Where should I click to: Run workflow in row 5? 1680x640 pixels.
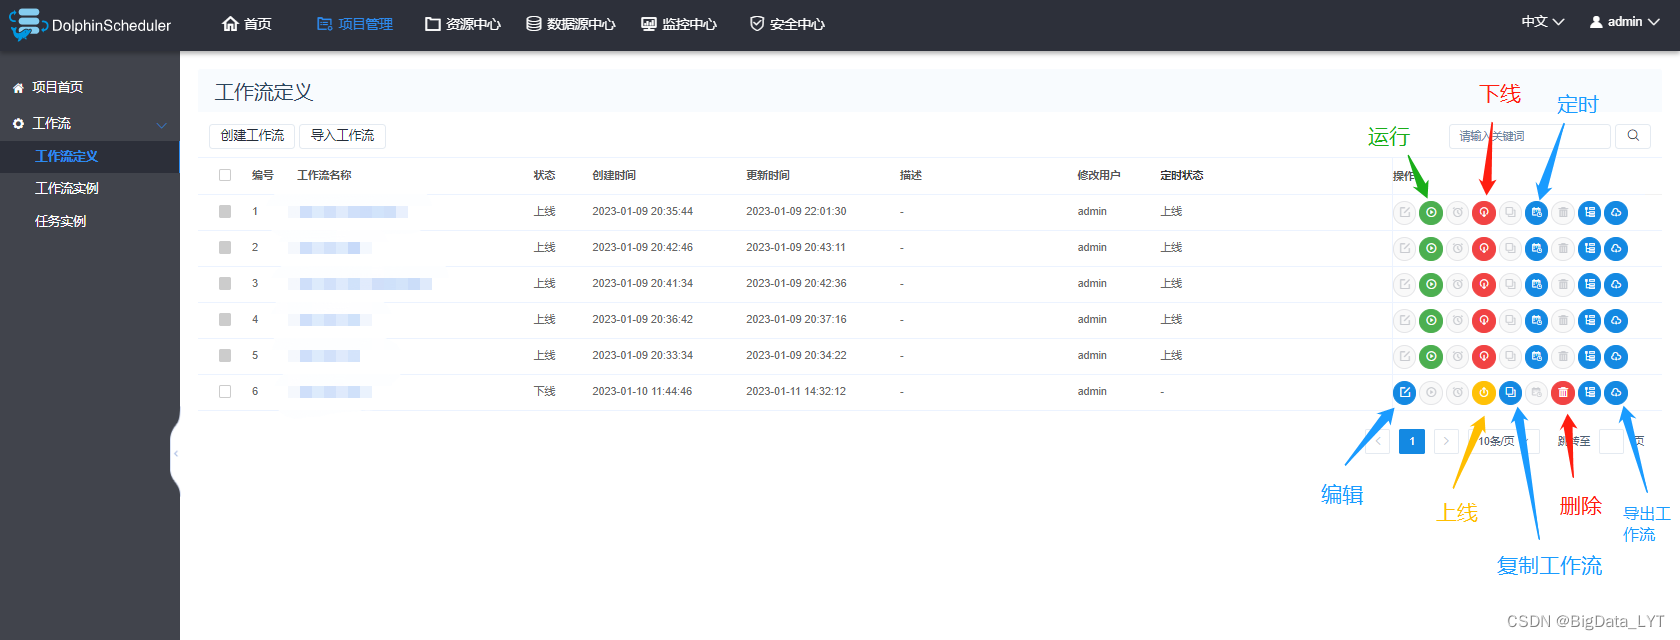click(1431, 356)
